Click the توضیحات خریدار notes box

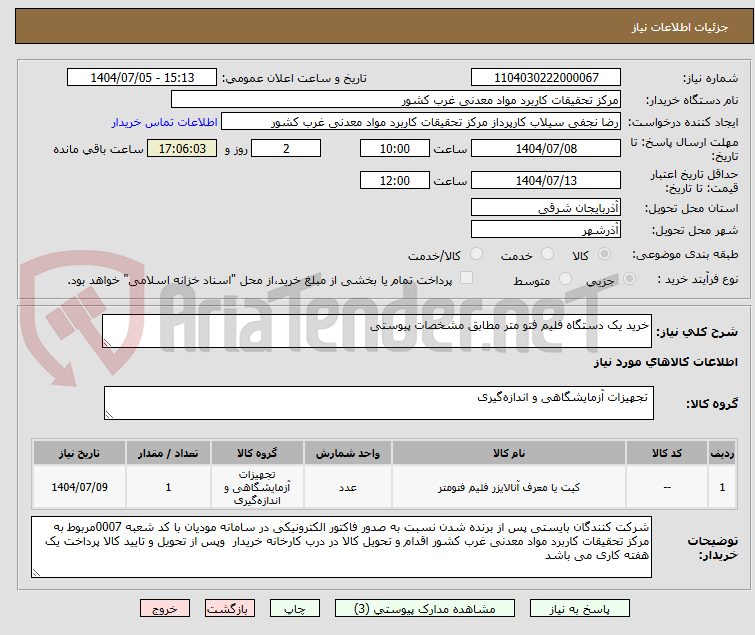tap(341, 547)
